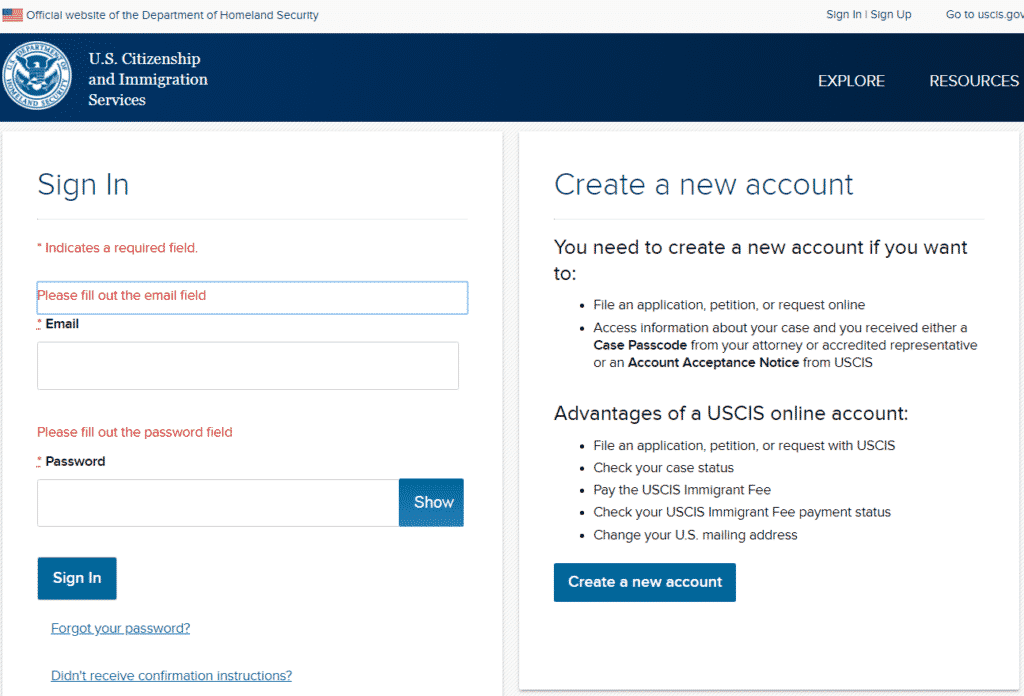
Task: Click 'File an application, petition, or request online' bullet
Action: 729,305
